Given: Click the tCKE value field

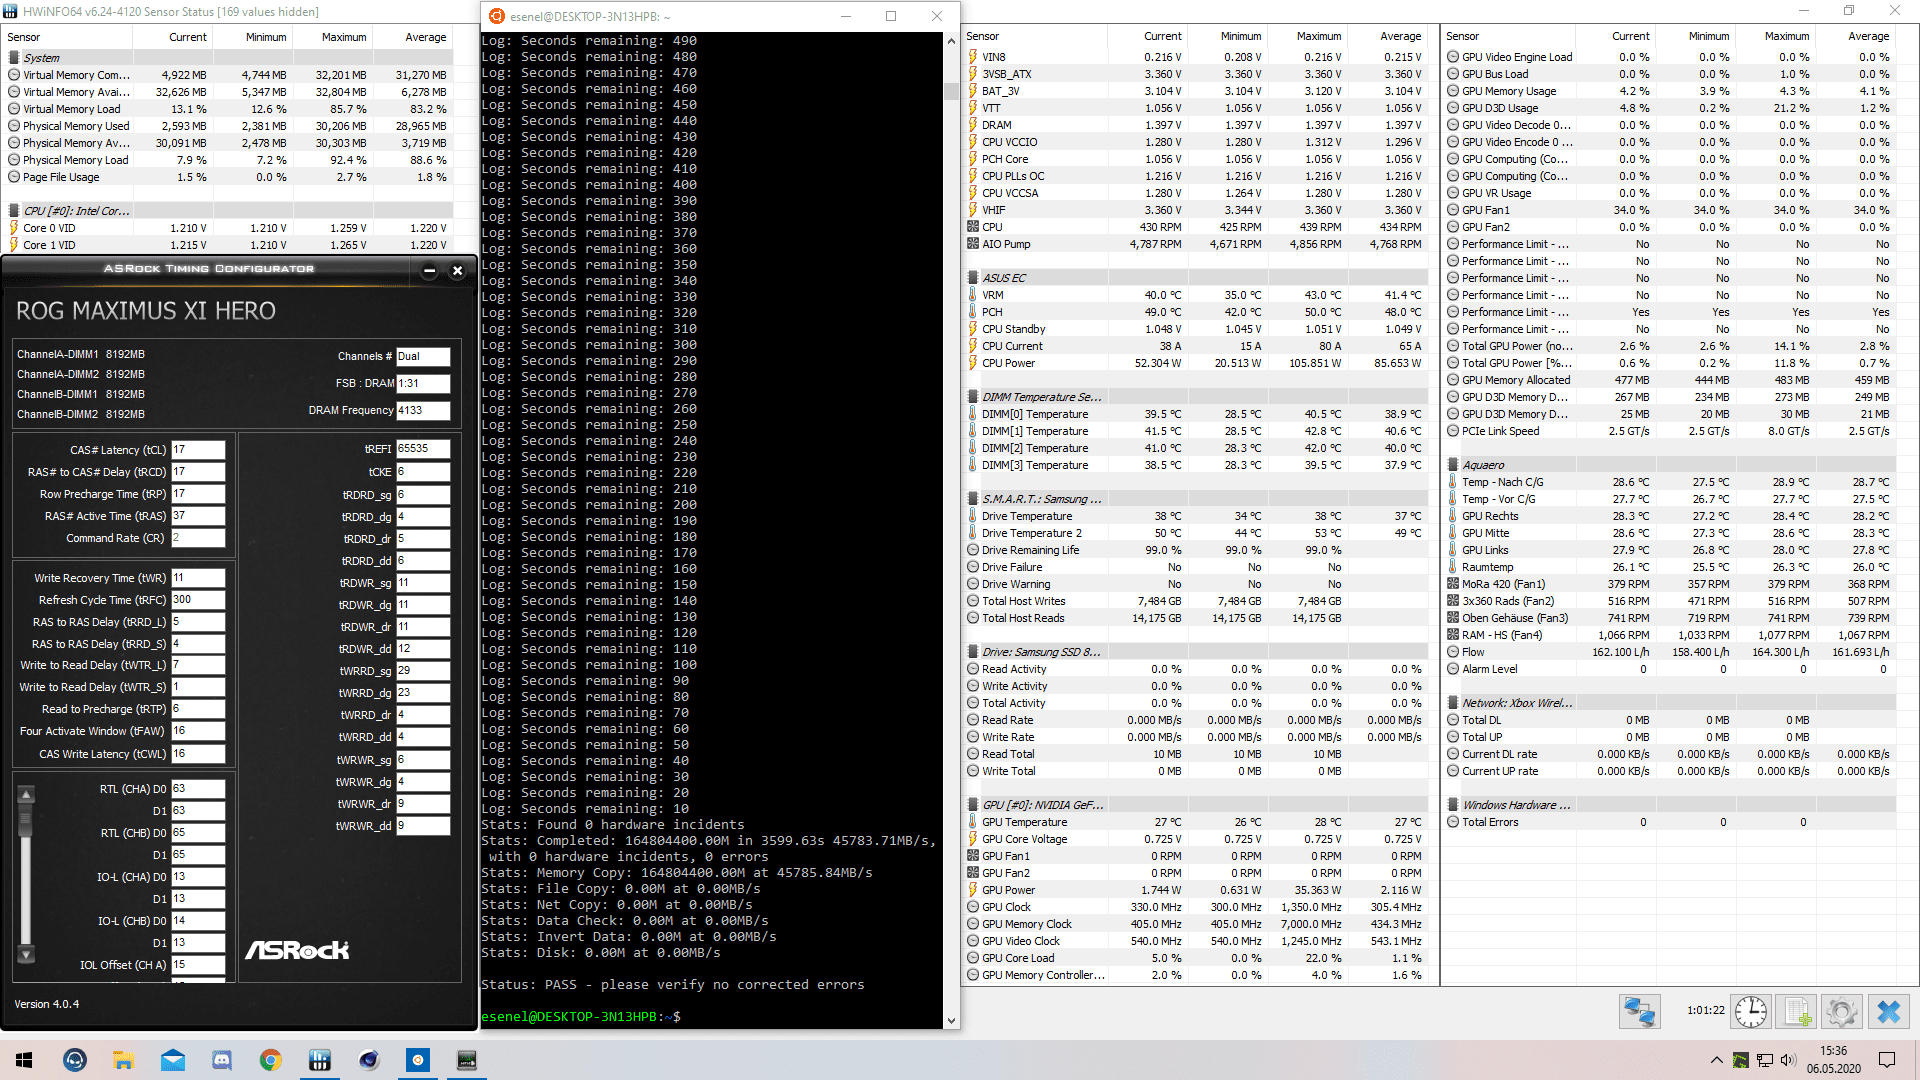Looking at the screenshot, I should (x=423, y=472).
